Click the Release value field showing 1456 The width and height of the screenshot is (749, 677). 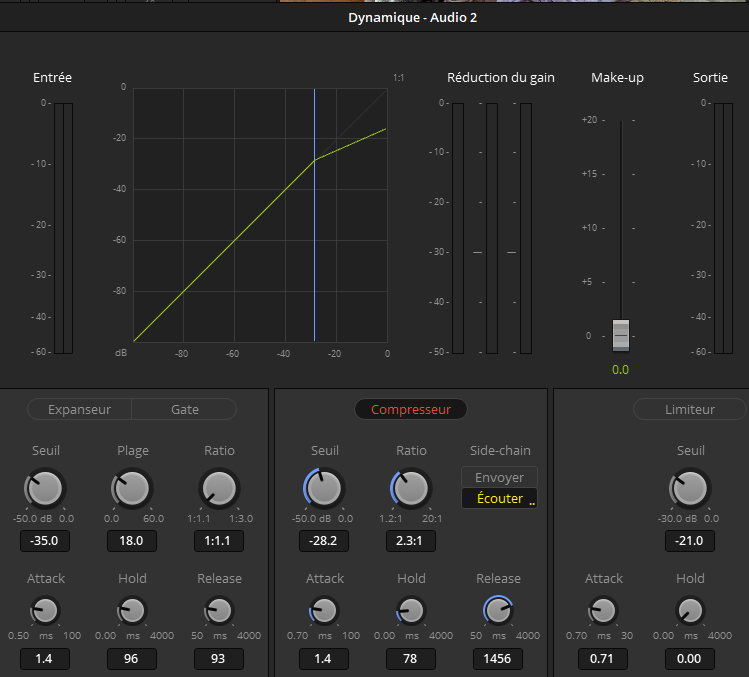498,659
